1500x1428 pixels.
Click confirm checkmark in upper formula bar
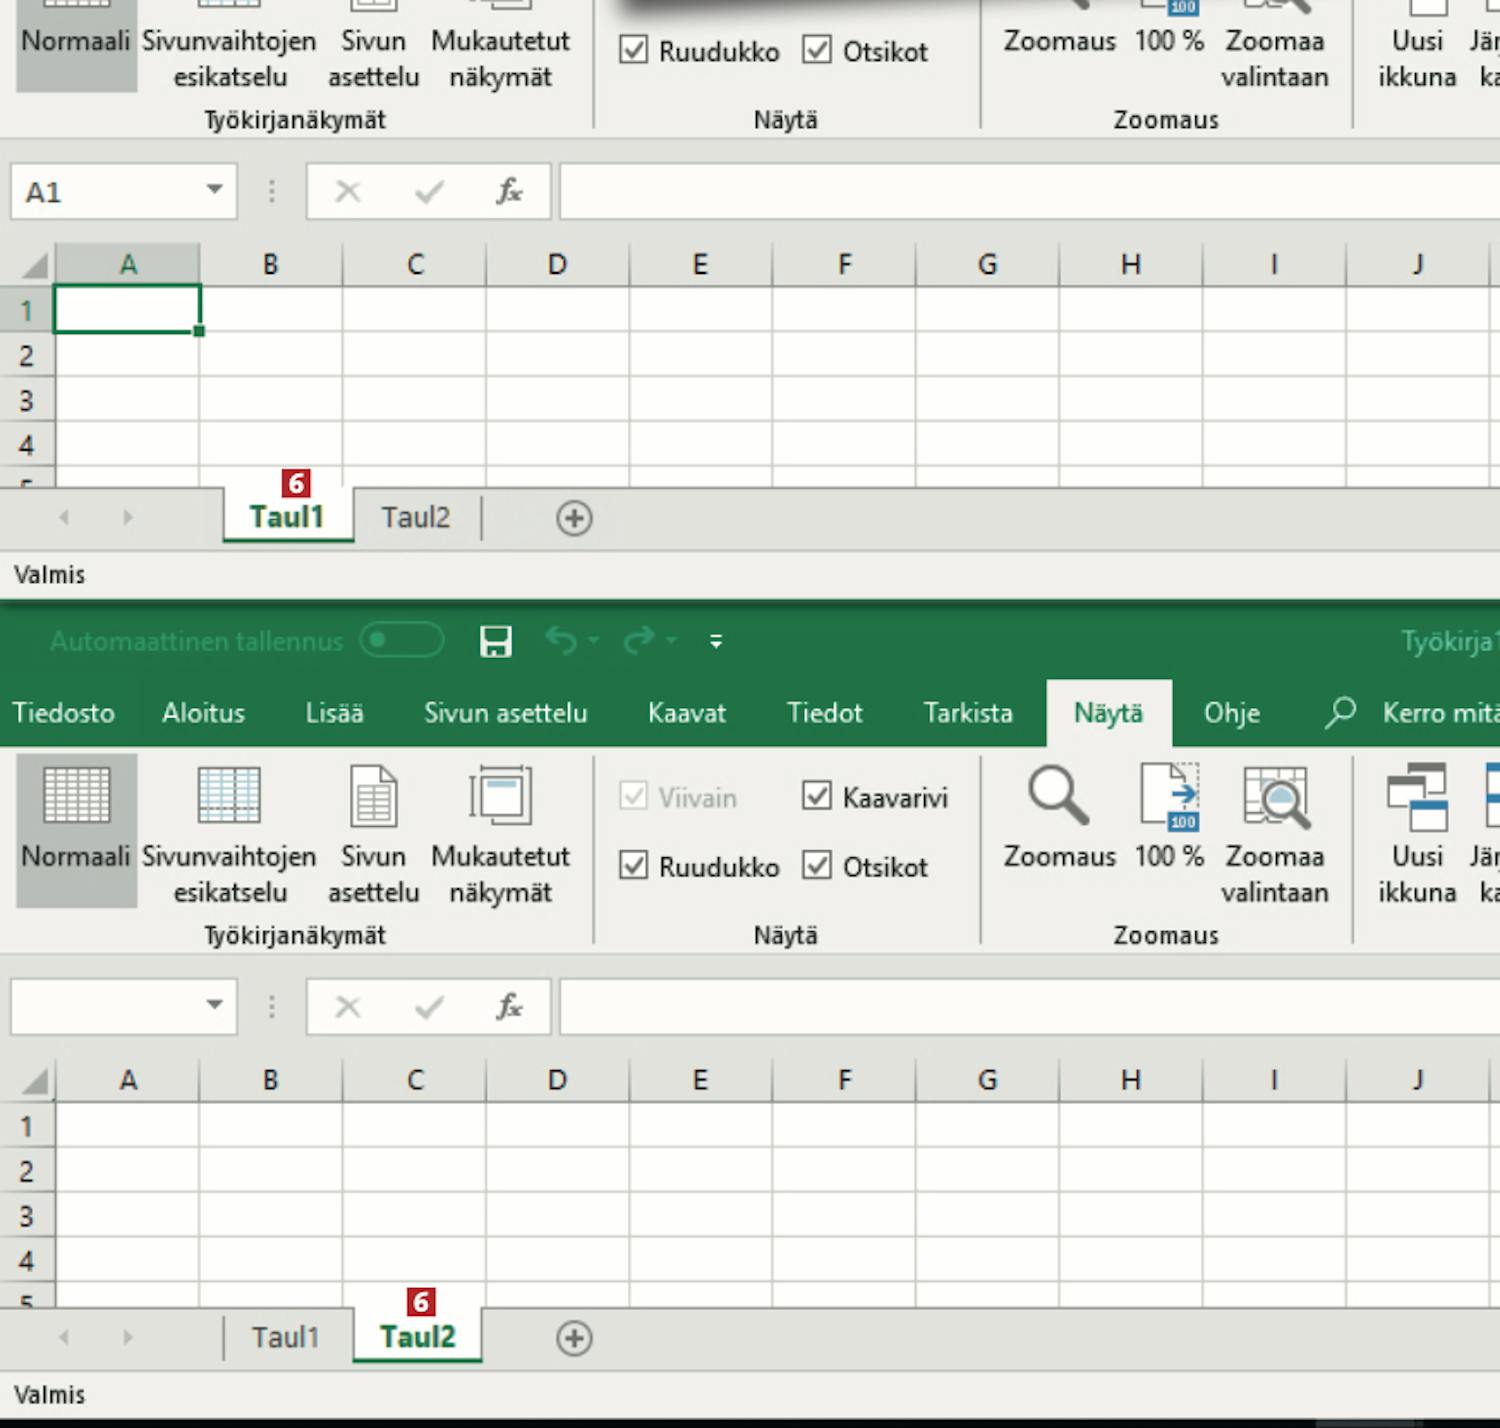point(429,191)
